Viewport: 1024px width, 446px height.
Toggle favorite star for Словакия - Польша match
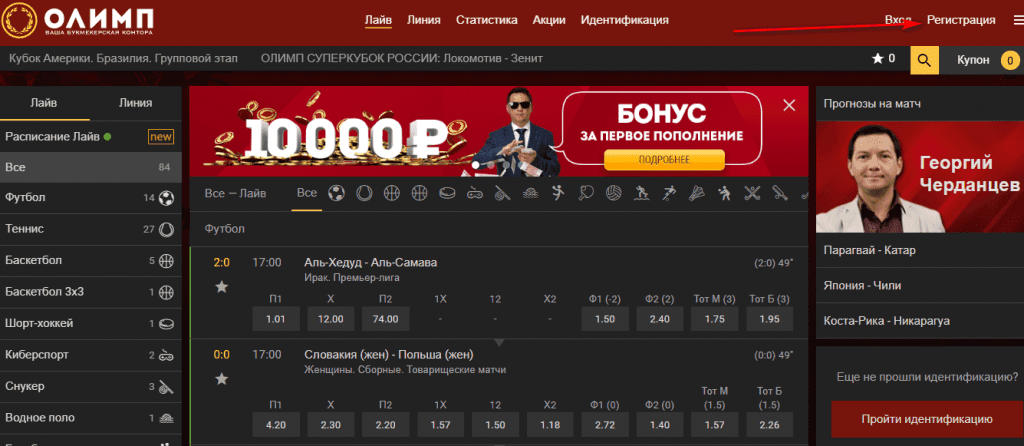pyautogui.click(x=222, y=379)
